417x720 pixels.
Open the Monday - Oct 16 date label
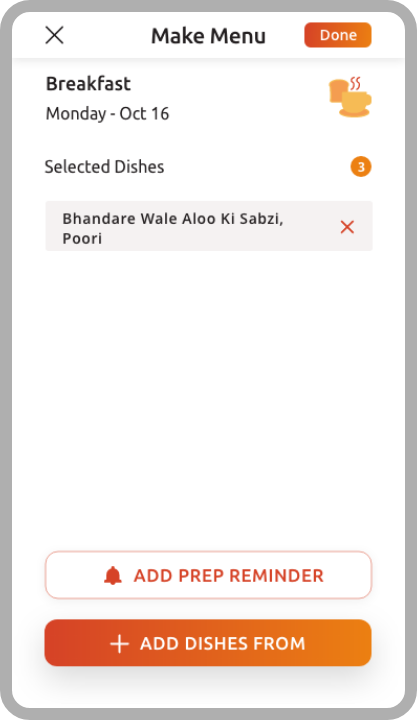point(107,113)
